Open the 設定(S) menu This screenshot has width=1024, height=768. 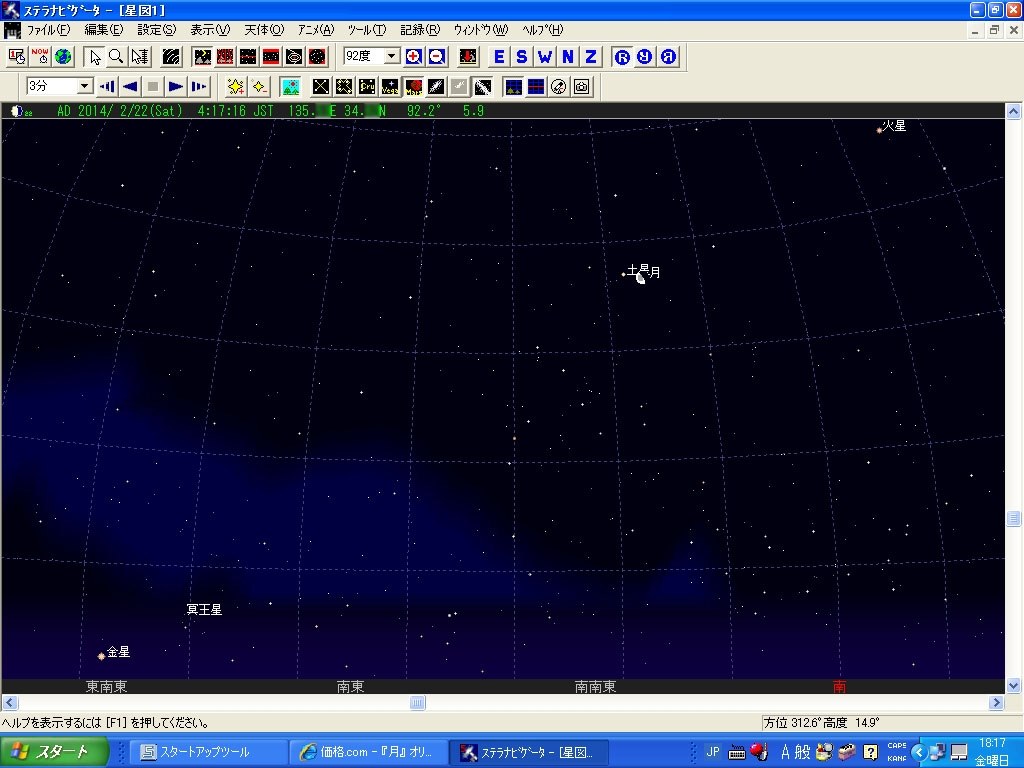156,30
